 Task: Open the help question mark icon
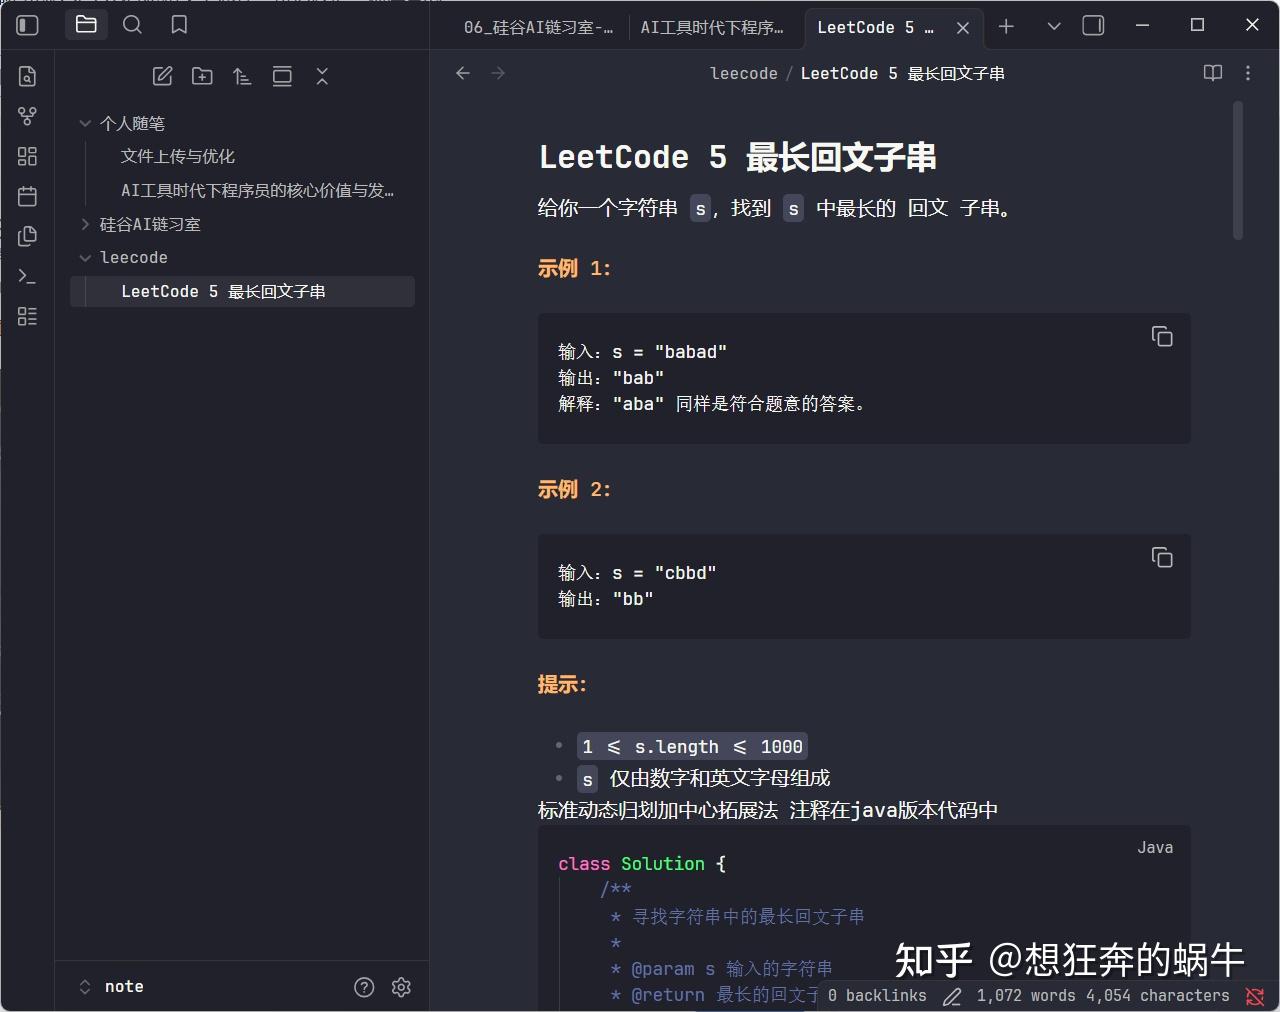point(364,987)
